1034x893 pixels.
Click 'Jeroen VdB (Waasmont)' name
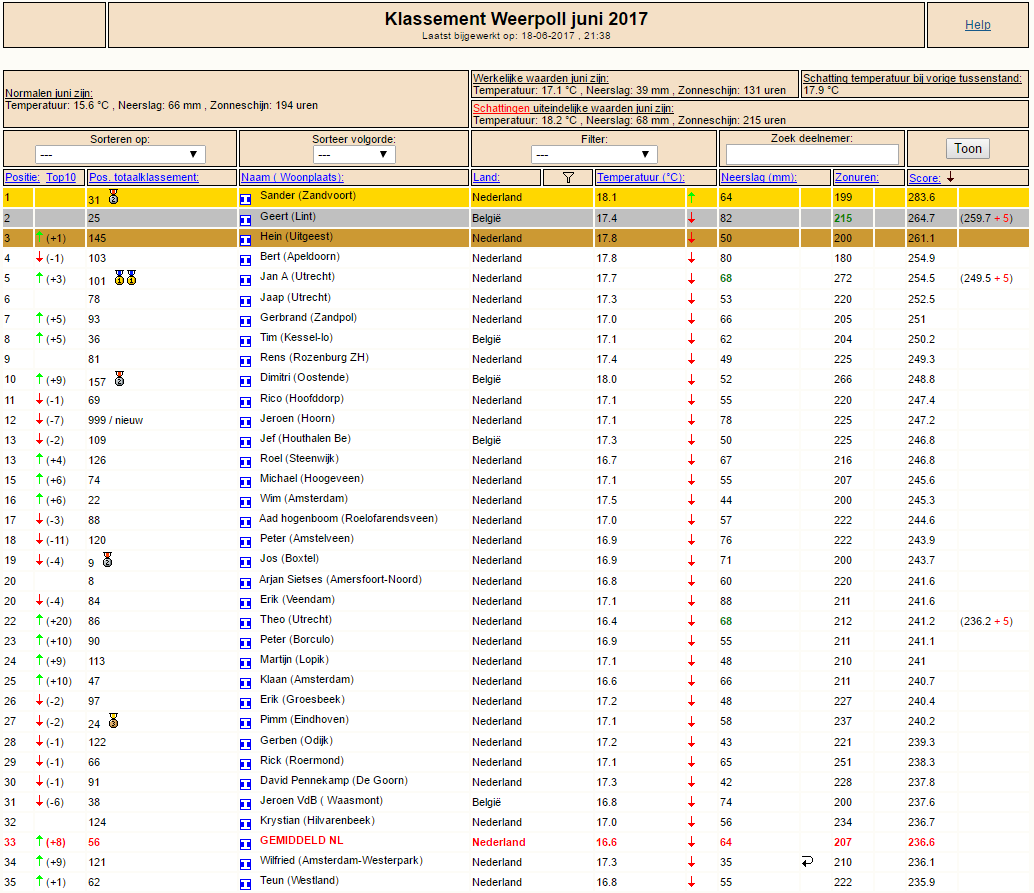point(321,801)
